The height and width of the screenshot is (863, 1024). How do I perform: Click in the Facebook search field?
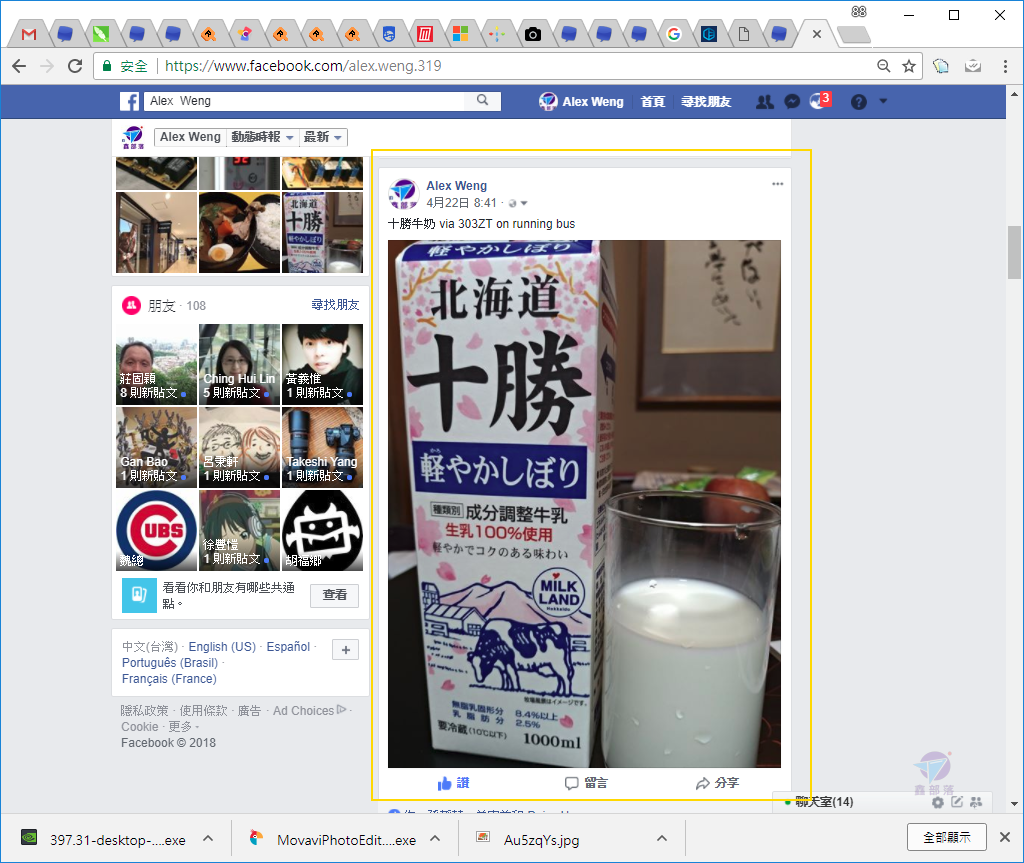304,101
